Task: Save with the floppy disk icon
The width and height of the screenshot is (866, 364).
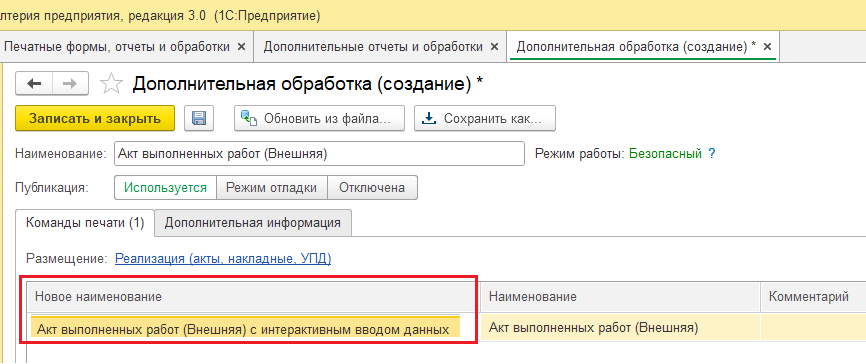Action: (199, 118)
